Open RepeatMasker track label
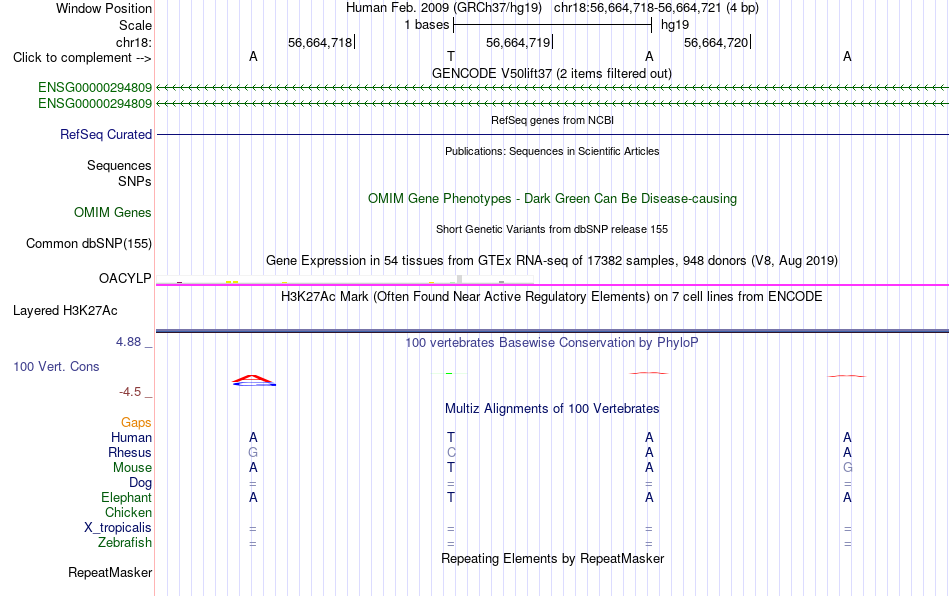Viewport: 950px width, 596px height. point(110,572)
